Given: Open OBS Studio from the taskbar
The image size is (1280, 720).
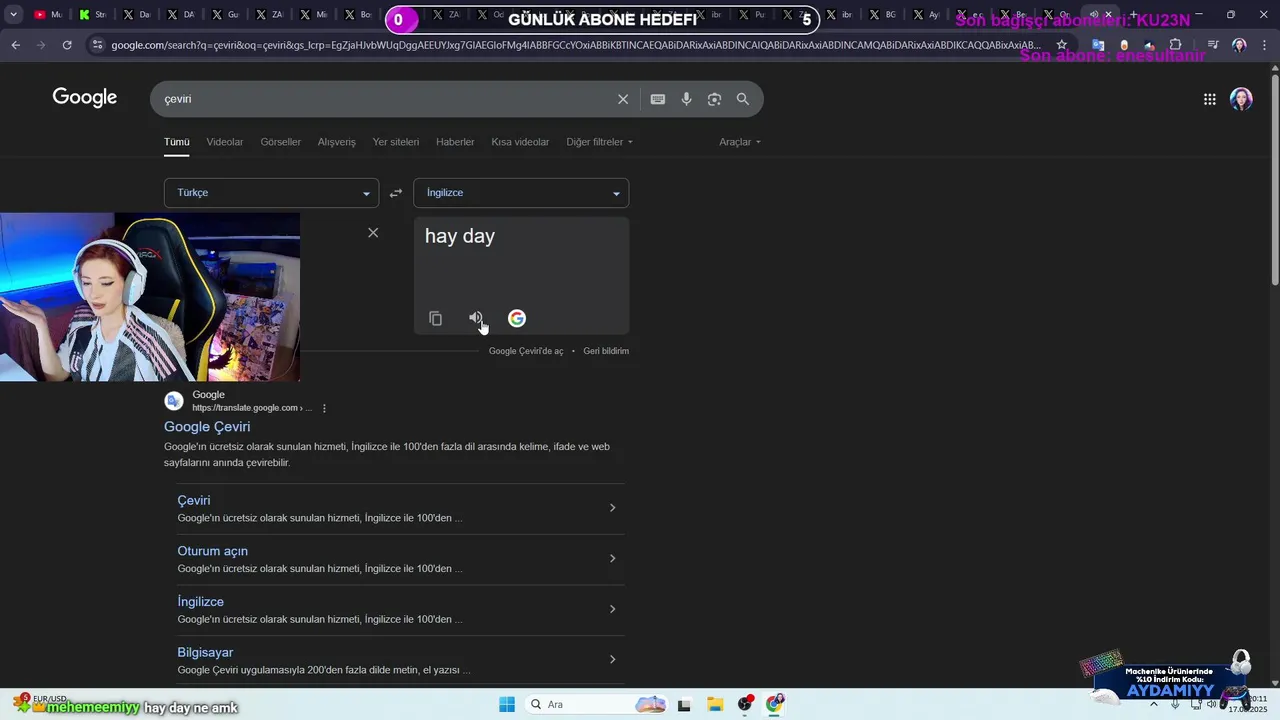Looking at the screenshot, I should [x=745, y=704].
